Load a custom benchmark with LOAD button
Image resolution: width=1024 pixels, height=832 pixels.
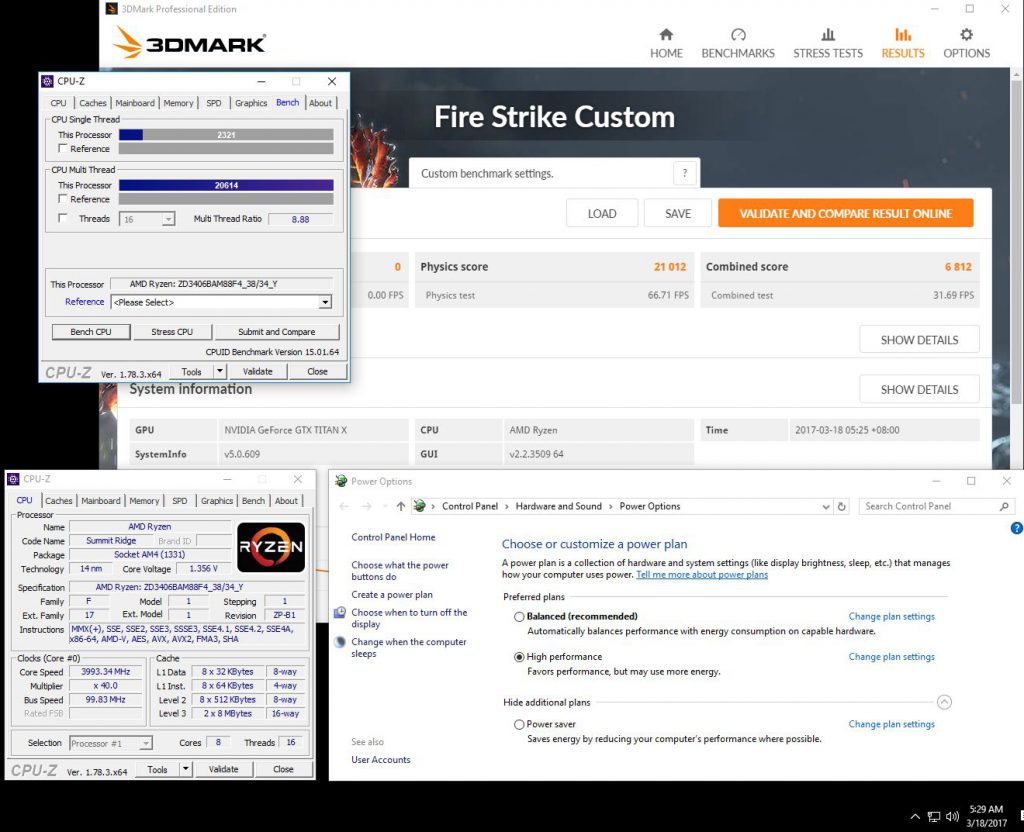[x=601, y=214]
